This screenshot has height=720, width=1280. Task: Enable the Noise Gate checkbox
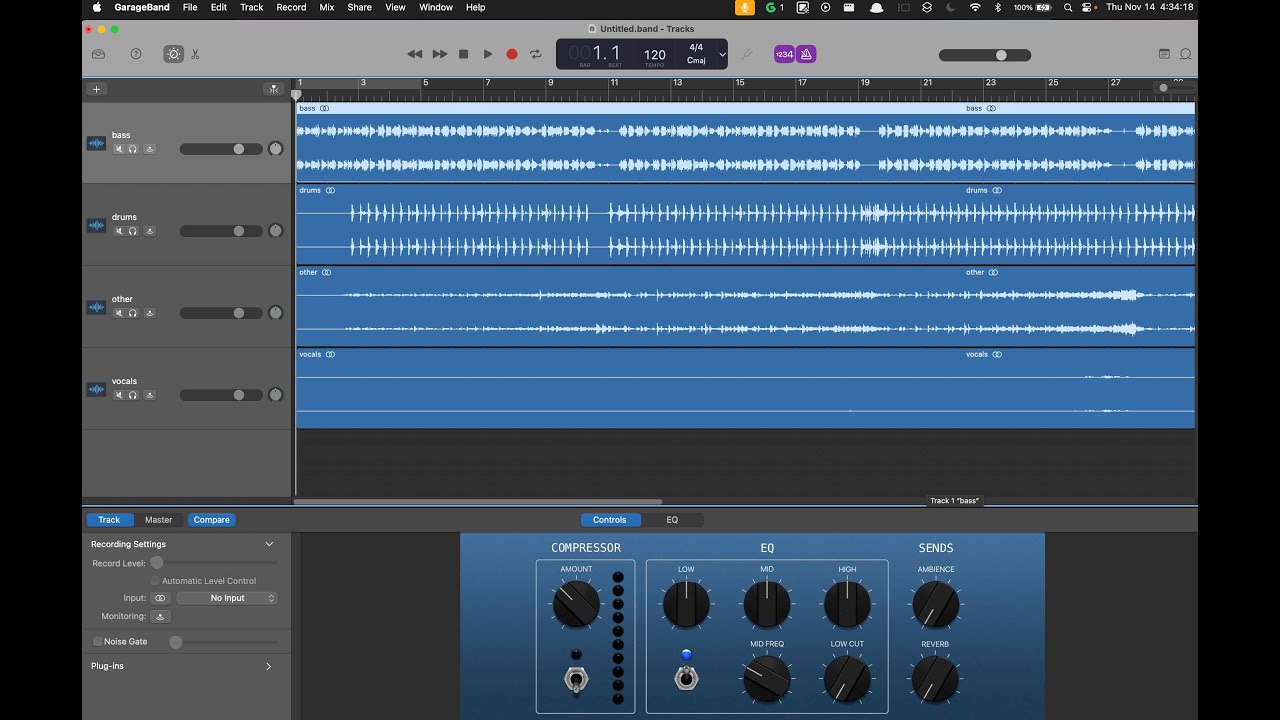(97, 642)
